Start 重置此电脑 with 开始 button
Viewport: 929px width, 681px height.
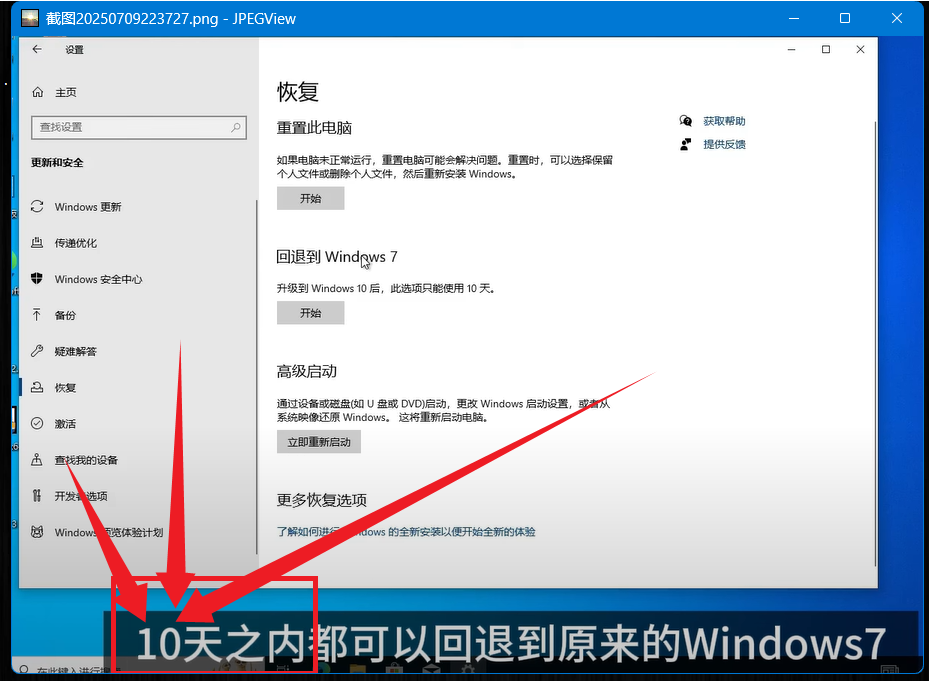point(310,199)
